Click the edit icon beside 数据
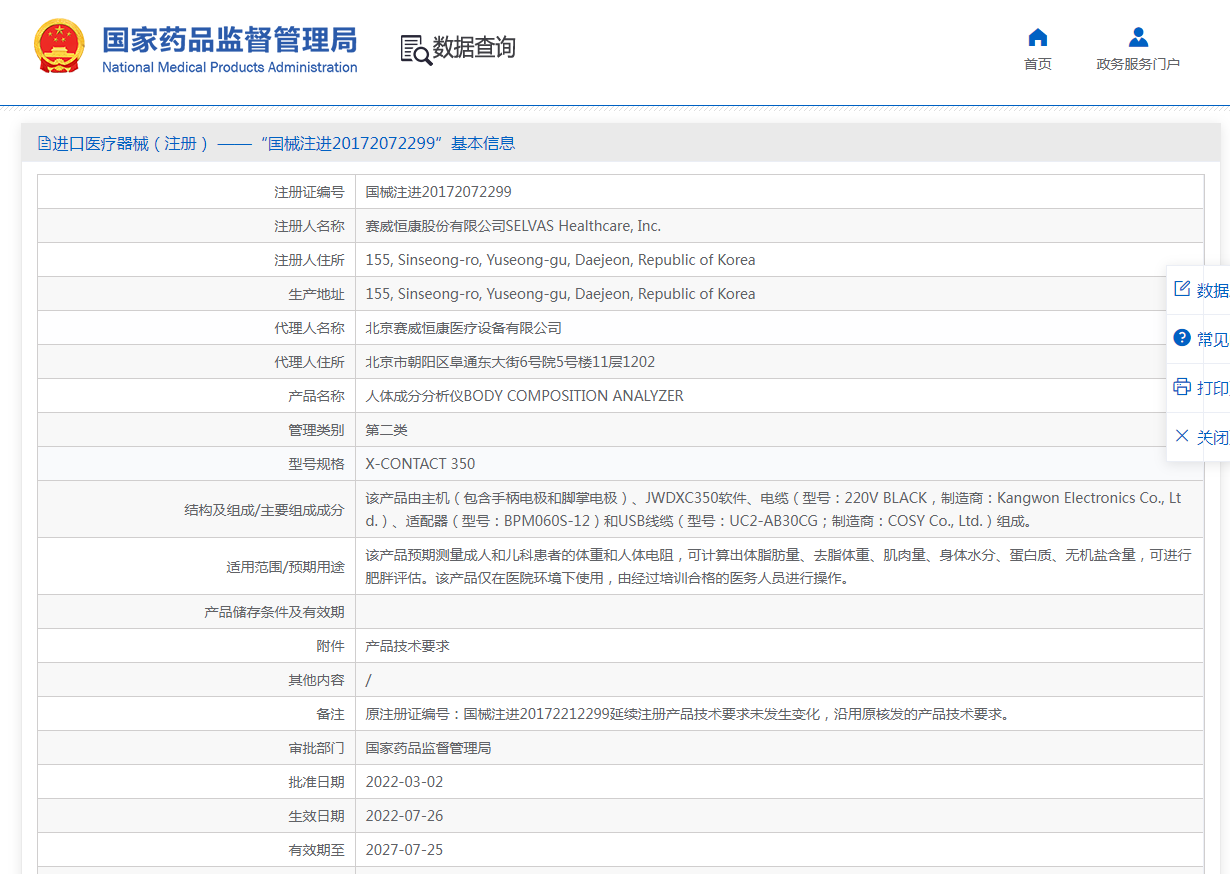Image resolution: width=1230 pixels, height=874 pixels. click(1182, 289)
